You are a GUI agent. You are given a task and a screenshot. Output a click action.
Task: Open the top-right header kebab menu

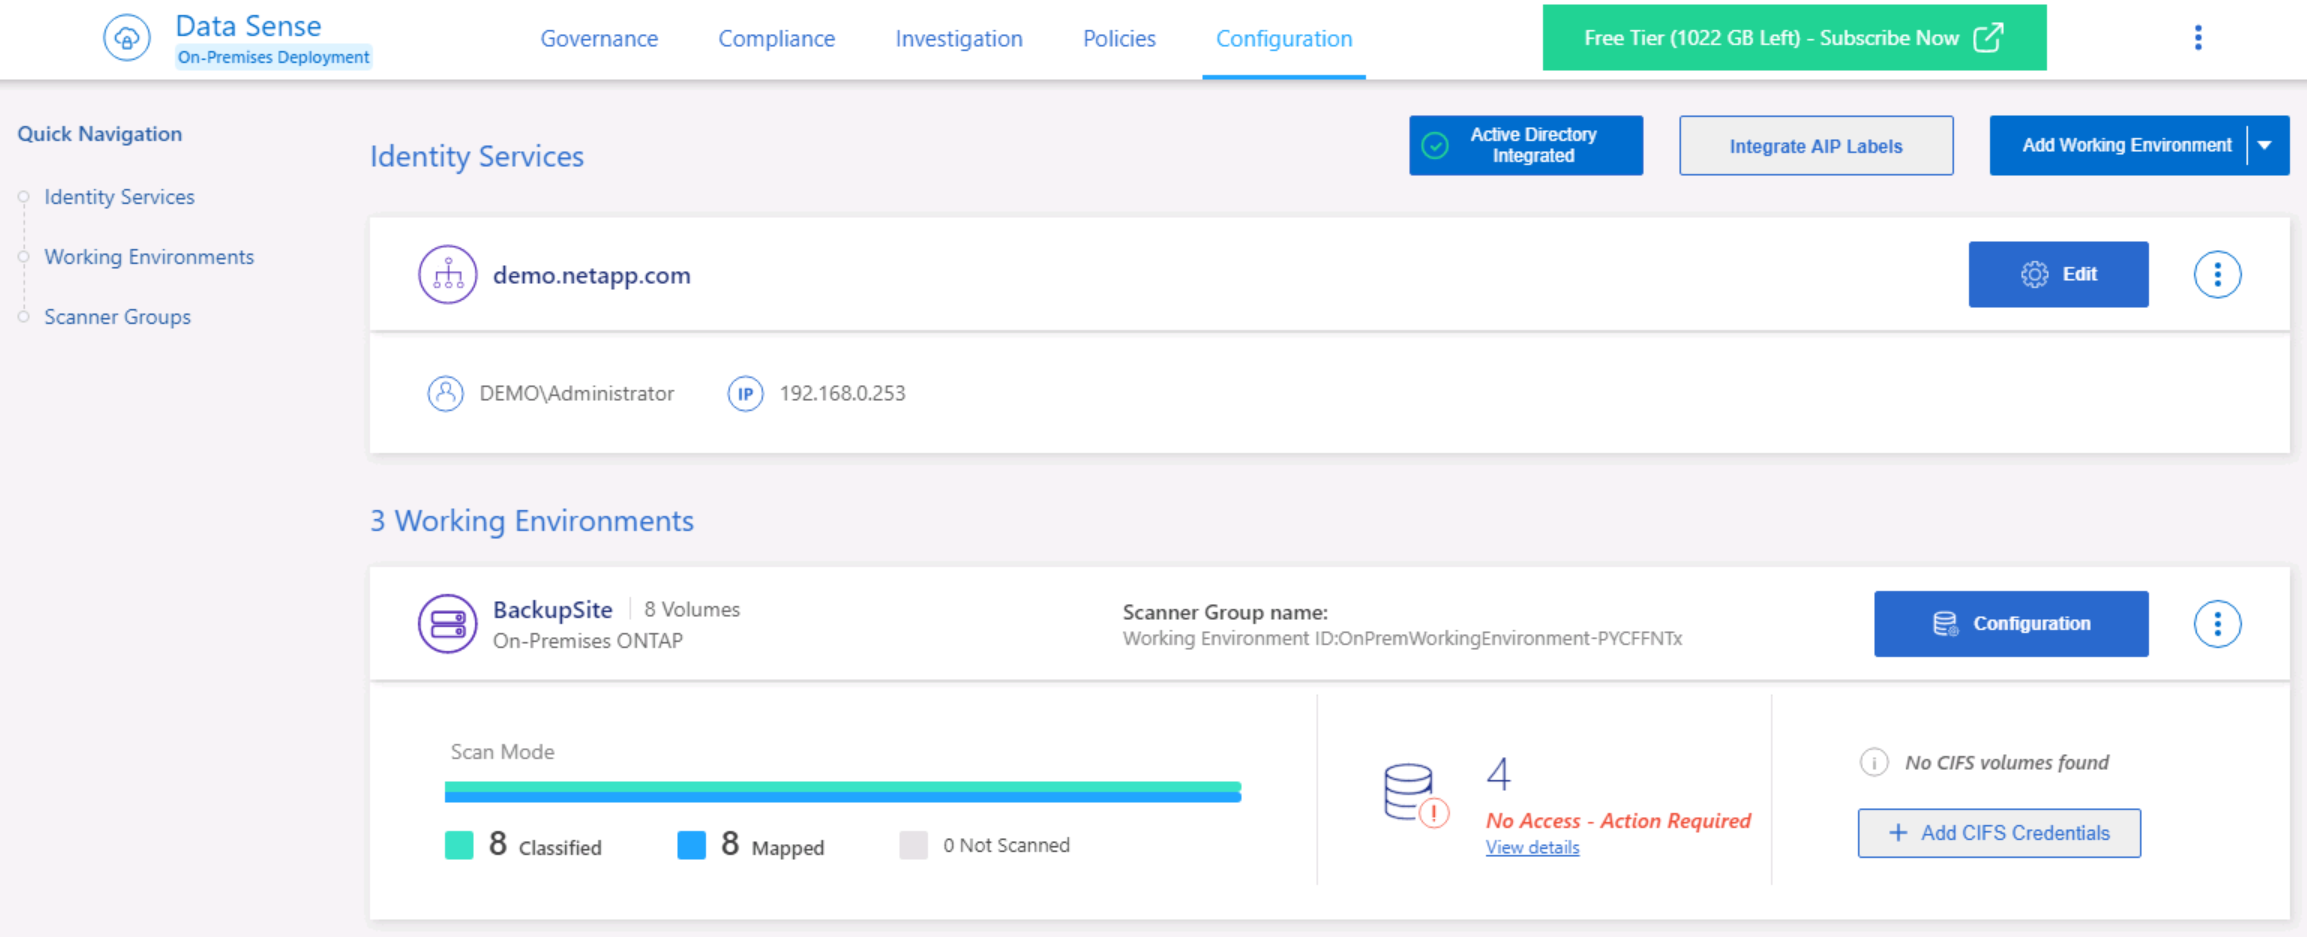(x=2198, y=38)
